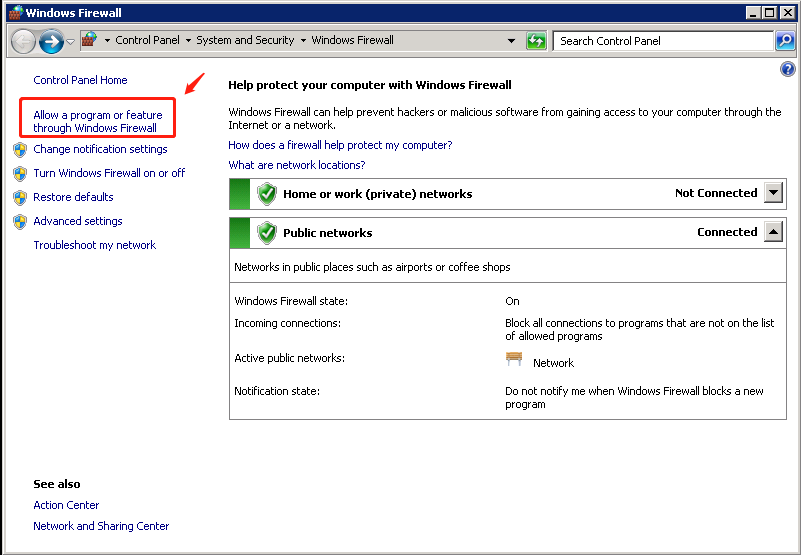Expand the arrow after Control Panel breadcrumb
Viewport: 801px width, 555px height.
188,40
